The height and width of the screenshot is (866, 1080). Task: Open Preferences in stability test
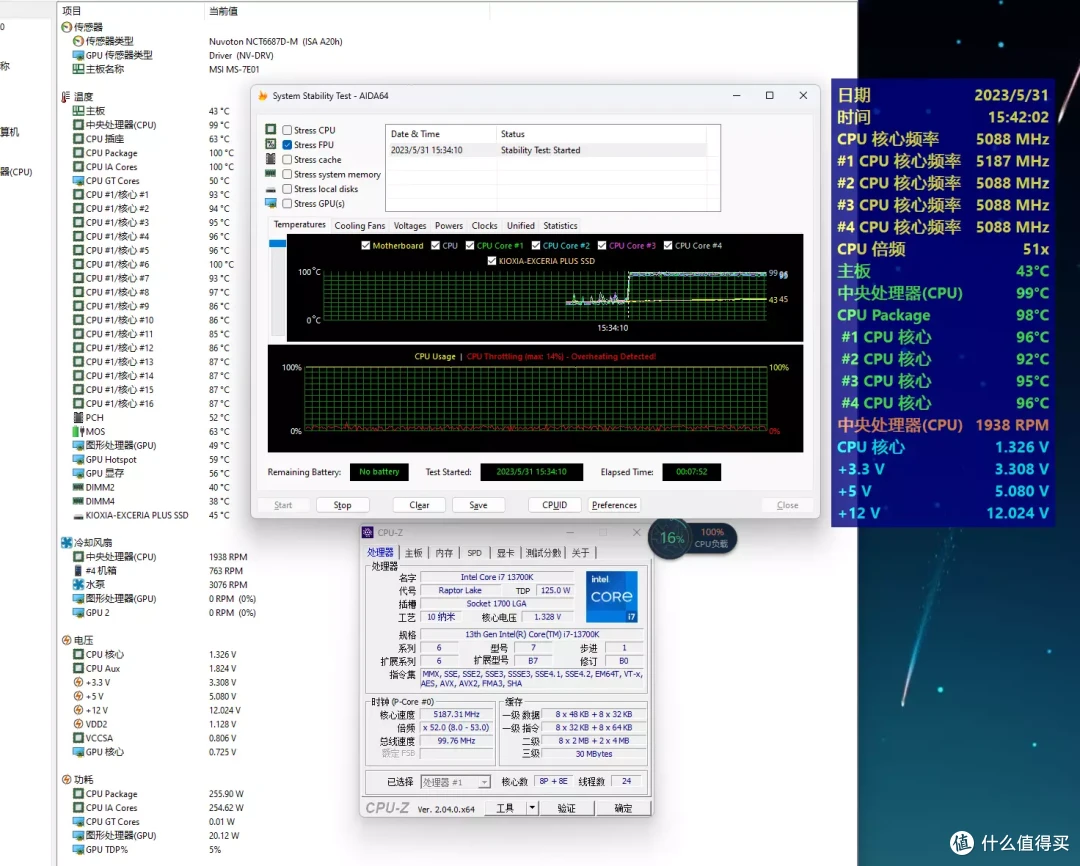(x=614, y=505)
